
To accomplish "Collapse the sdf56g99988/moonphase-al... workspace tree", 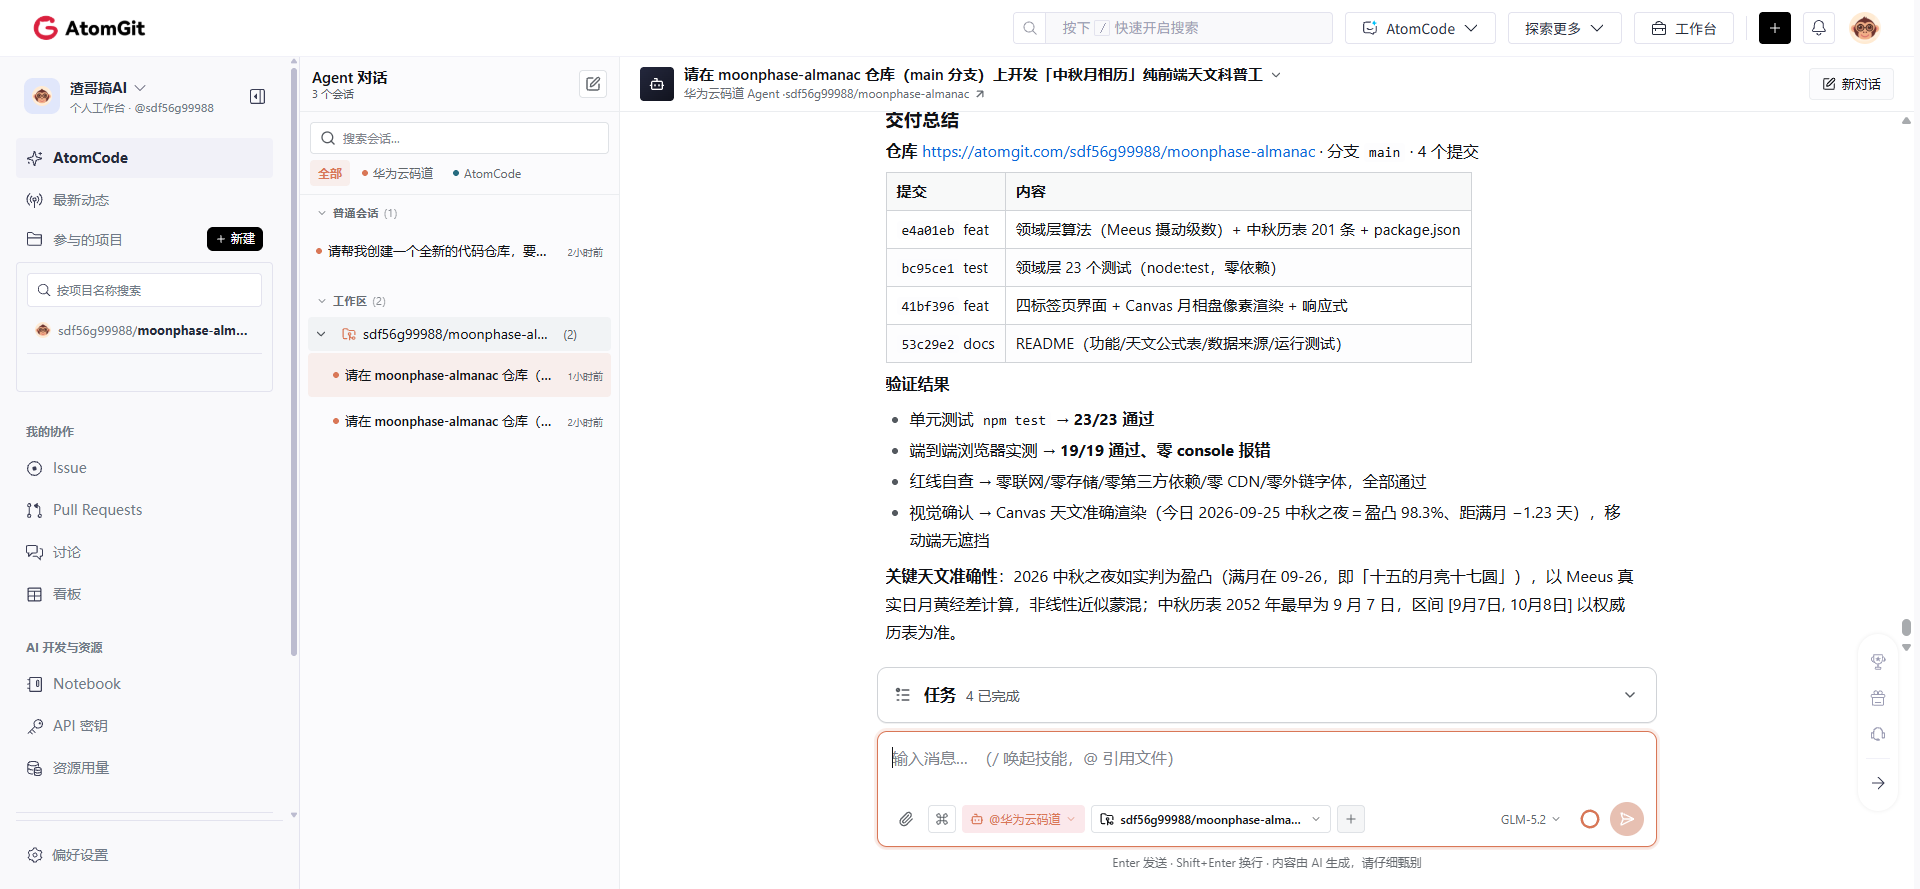I will pos(321,334).
